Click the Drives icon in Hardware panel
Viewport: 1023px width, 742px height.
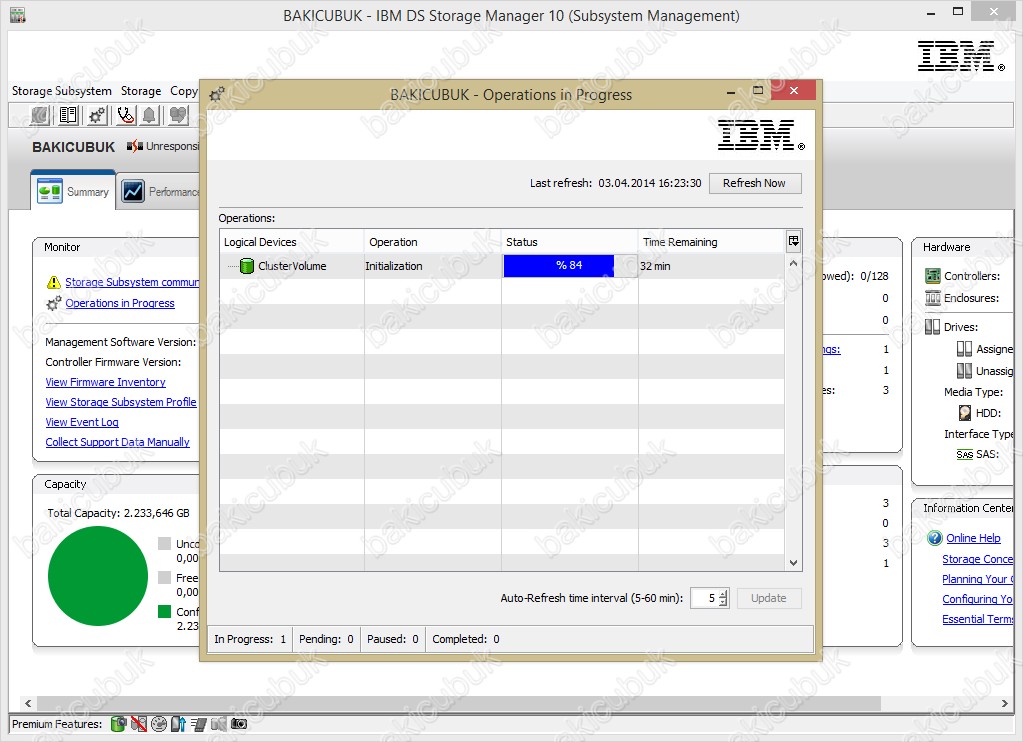point(932,327)
